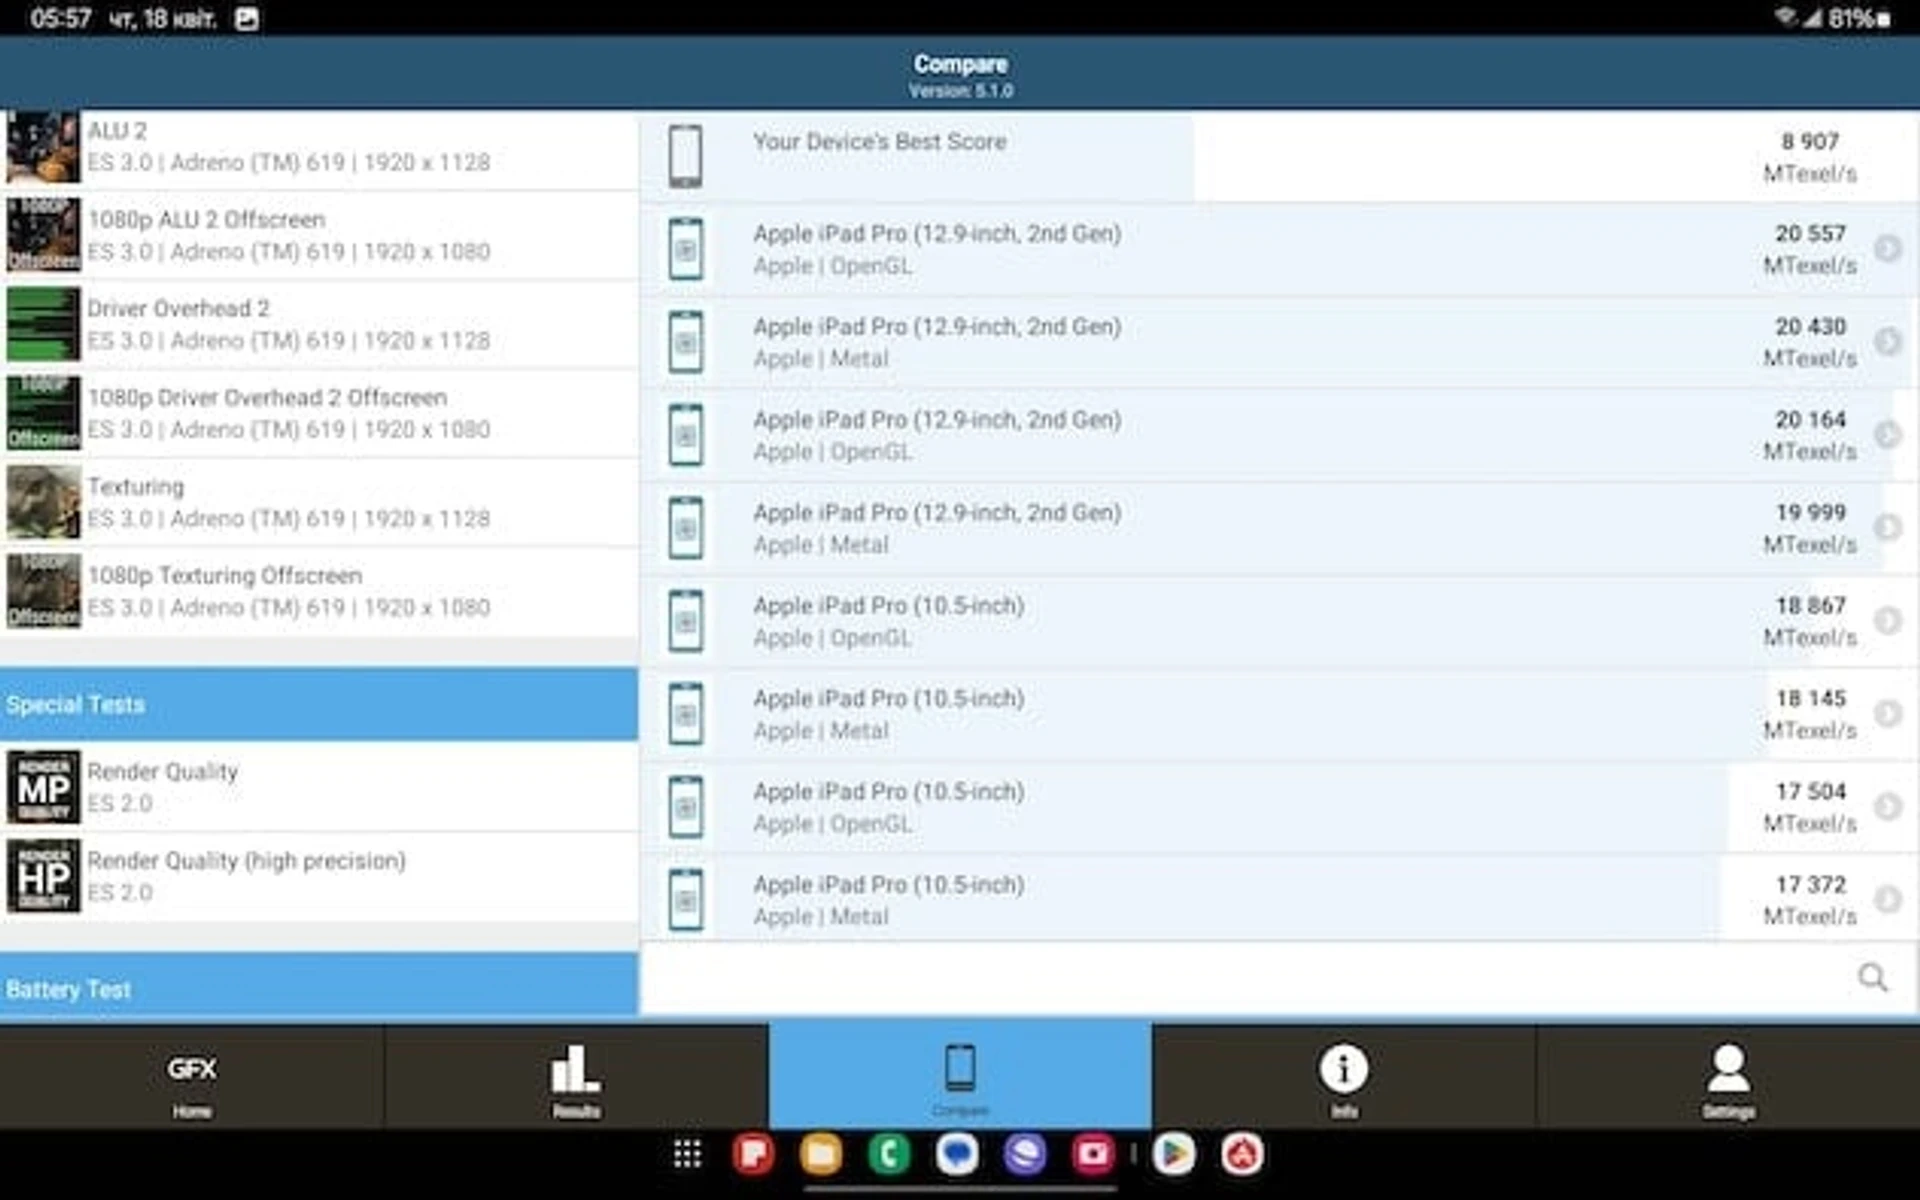Tap the battery 81% indicator
Viewport: 1920px width, 1200px height.
coord(1860,19)
